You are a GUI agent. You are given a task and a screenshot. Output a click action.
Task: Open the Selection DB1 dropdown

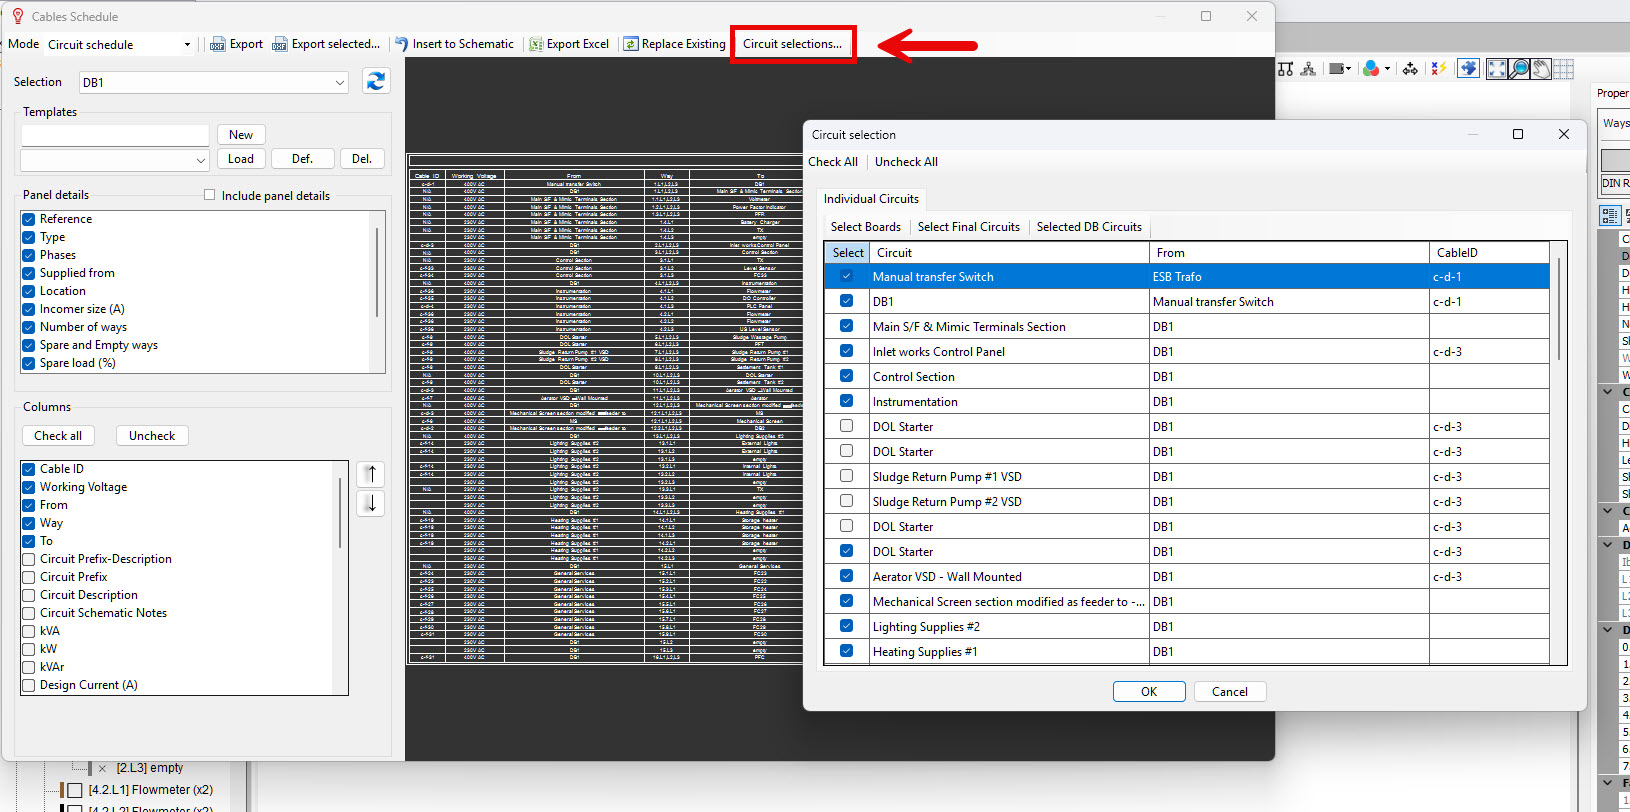coord(340,83)
